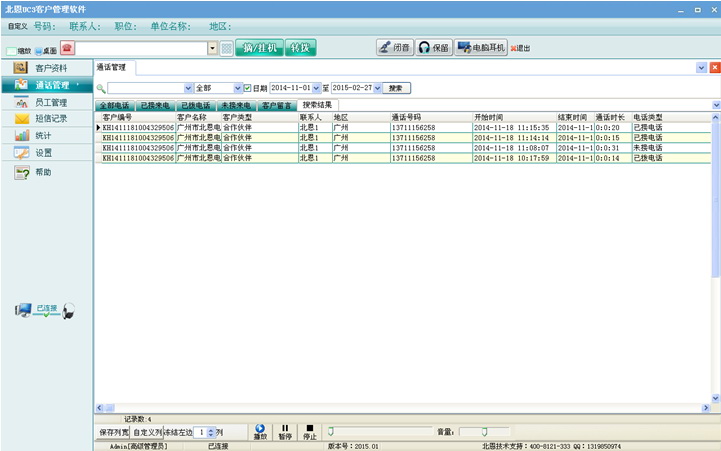721x451 pixels.
Task: Click the 摘/挂机 hook button
Action: (x=259, y=48)
